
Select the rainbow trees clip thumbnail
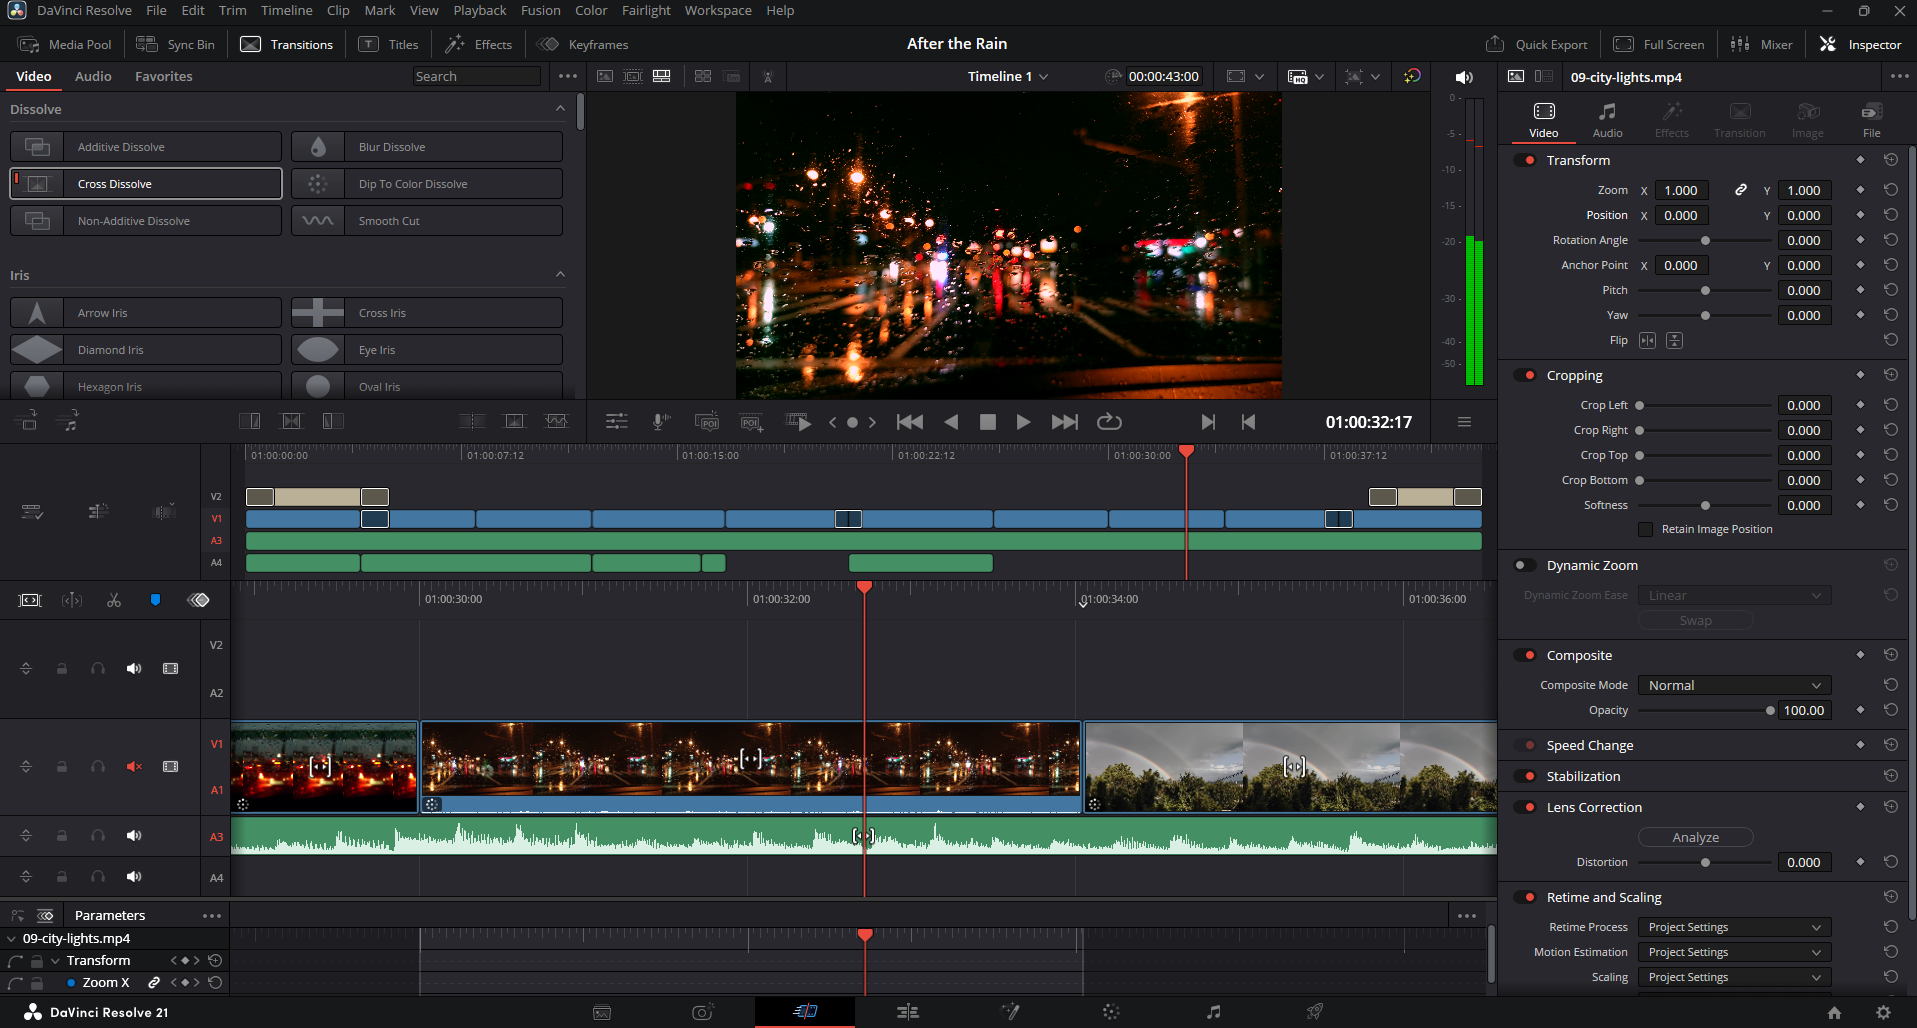(1290, 767)
